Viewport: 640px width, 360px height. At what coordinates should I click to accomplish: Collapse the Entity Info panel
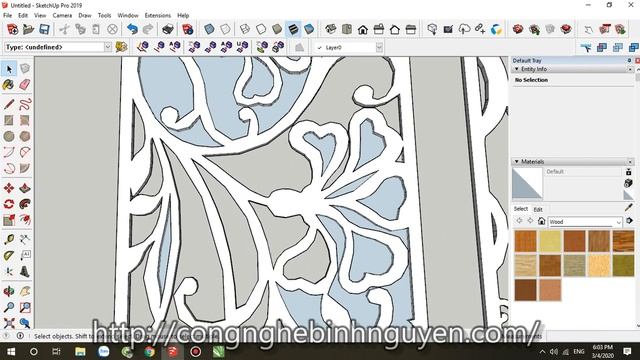point(517,69)
